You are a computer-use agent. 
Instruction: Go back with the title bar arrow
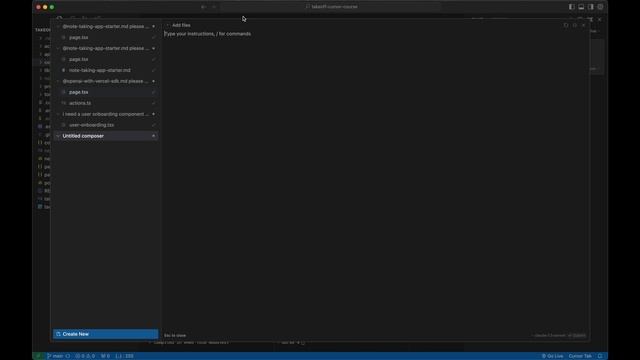[203, 7]
